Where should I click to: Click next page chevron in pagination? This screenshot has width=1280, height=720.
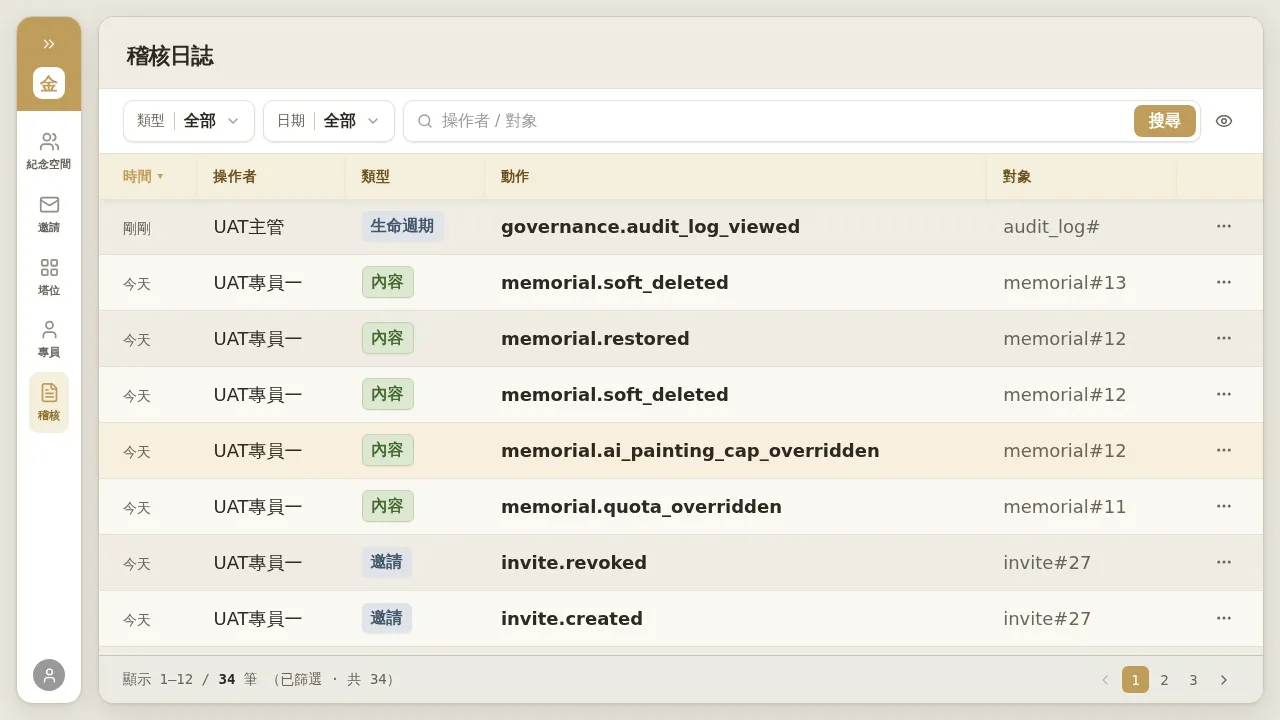point(1223,680)
